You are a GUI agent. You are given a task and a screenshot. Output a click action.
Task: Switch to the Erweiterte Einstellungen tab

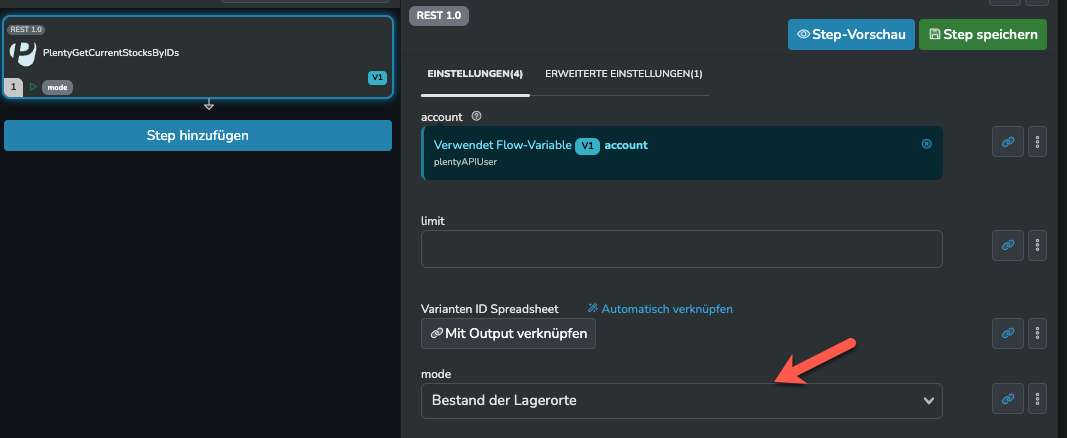click(623, 74)
